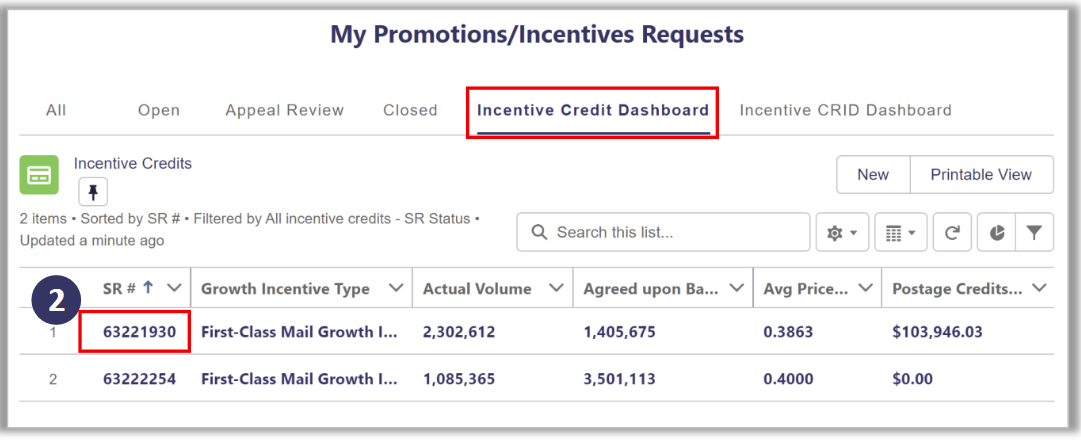Expand Actual Volume column menu
The image size is (1081, 444).
[x=557, y=288]
